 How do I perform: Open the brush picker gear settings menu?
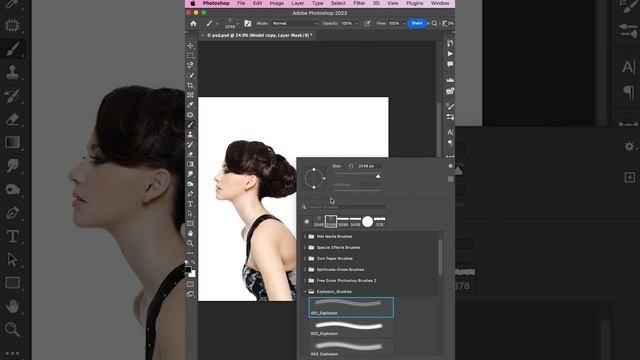[x=450, y=166]
